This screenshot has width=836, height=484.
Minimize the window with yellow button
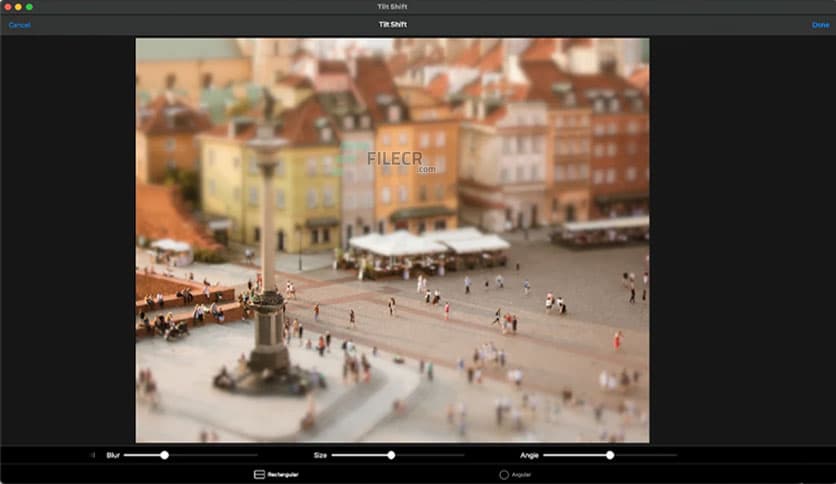point(18,7)
